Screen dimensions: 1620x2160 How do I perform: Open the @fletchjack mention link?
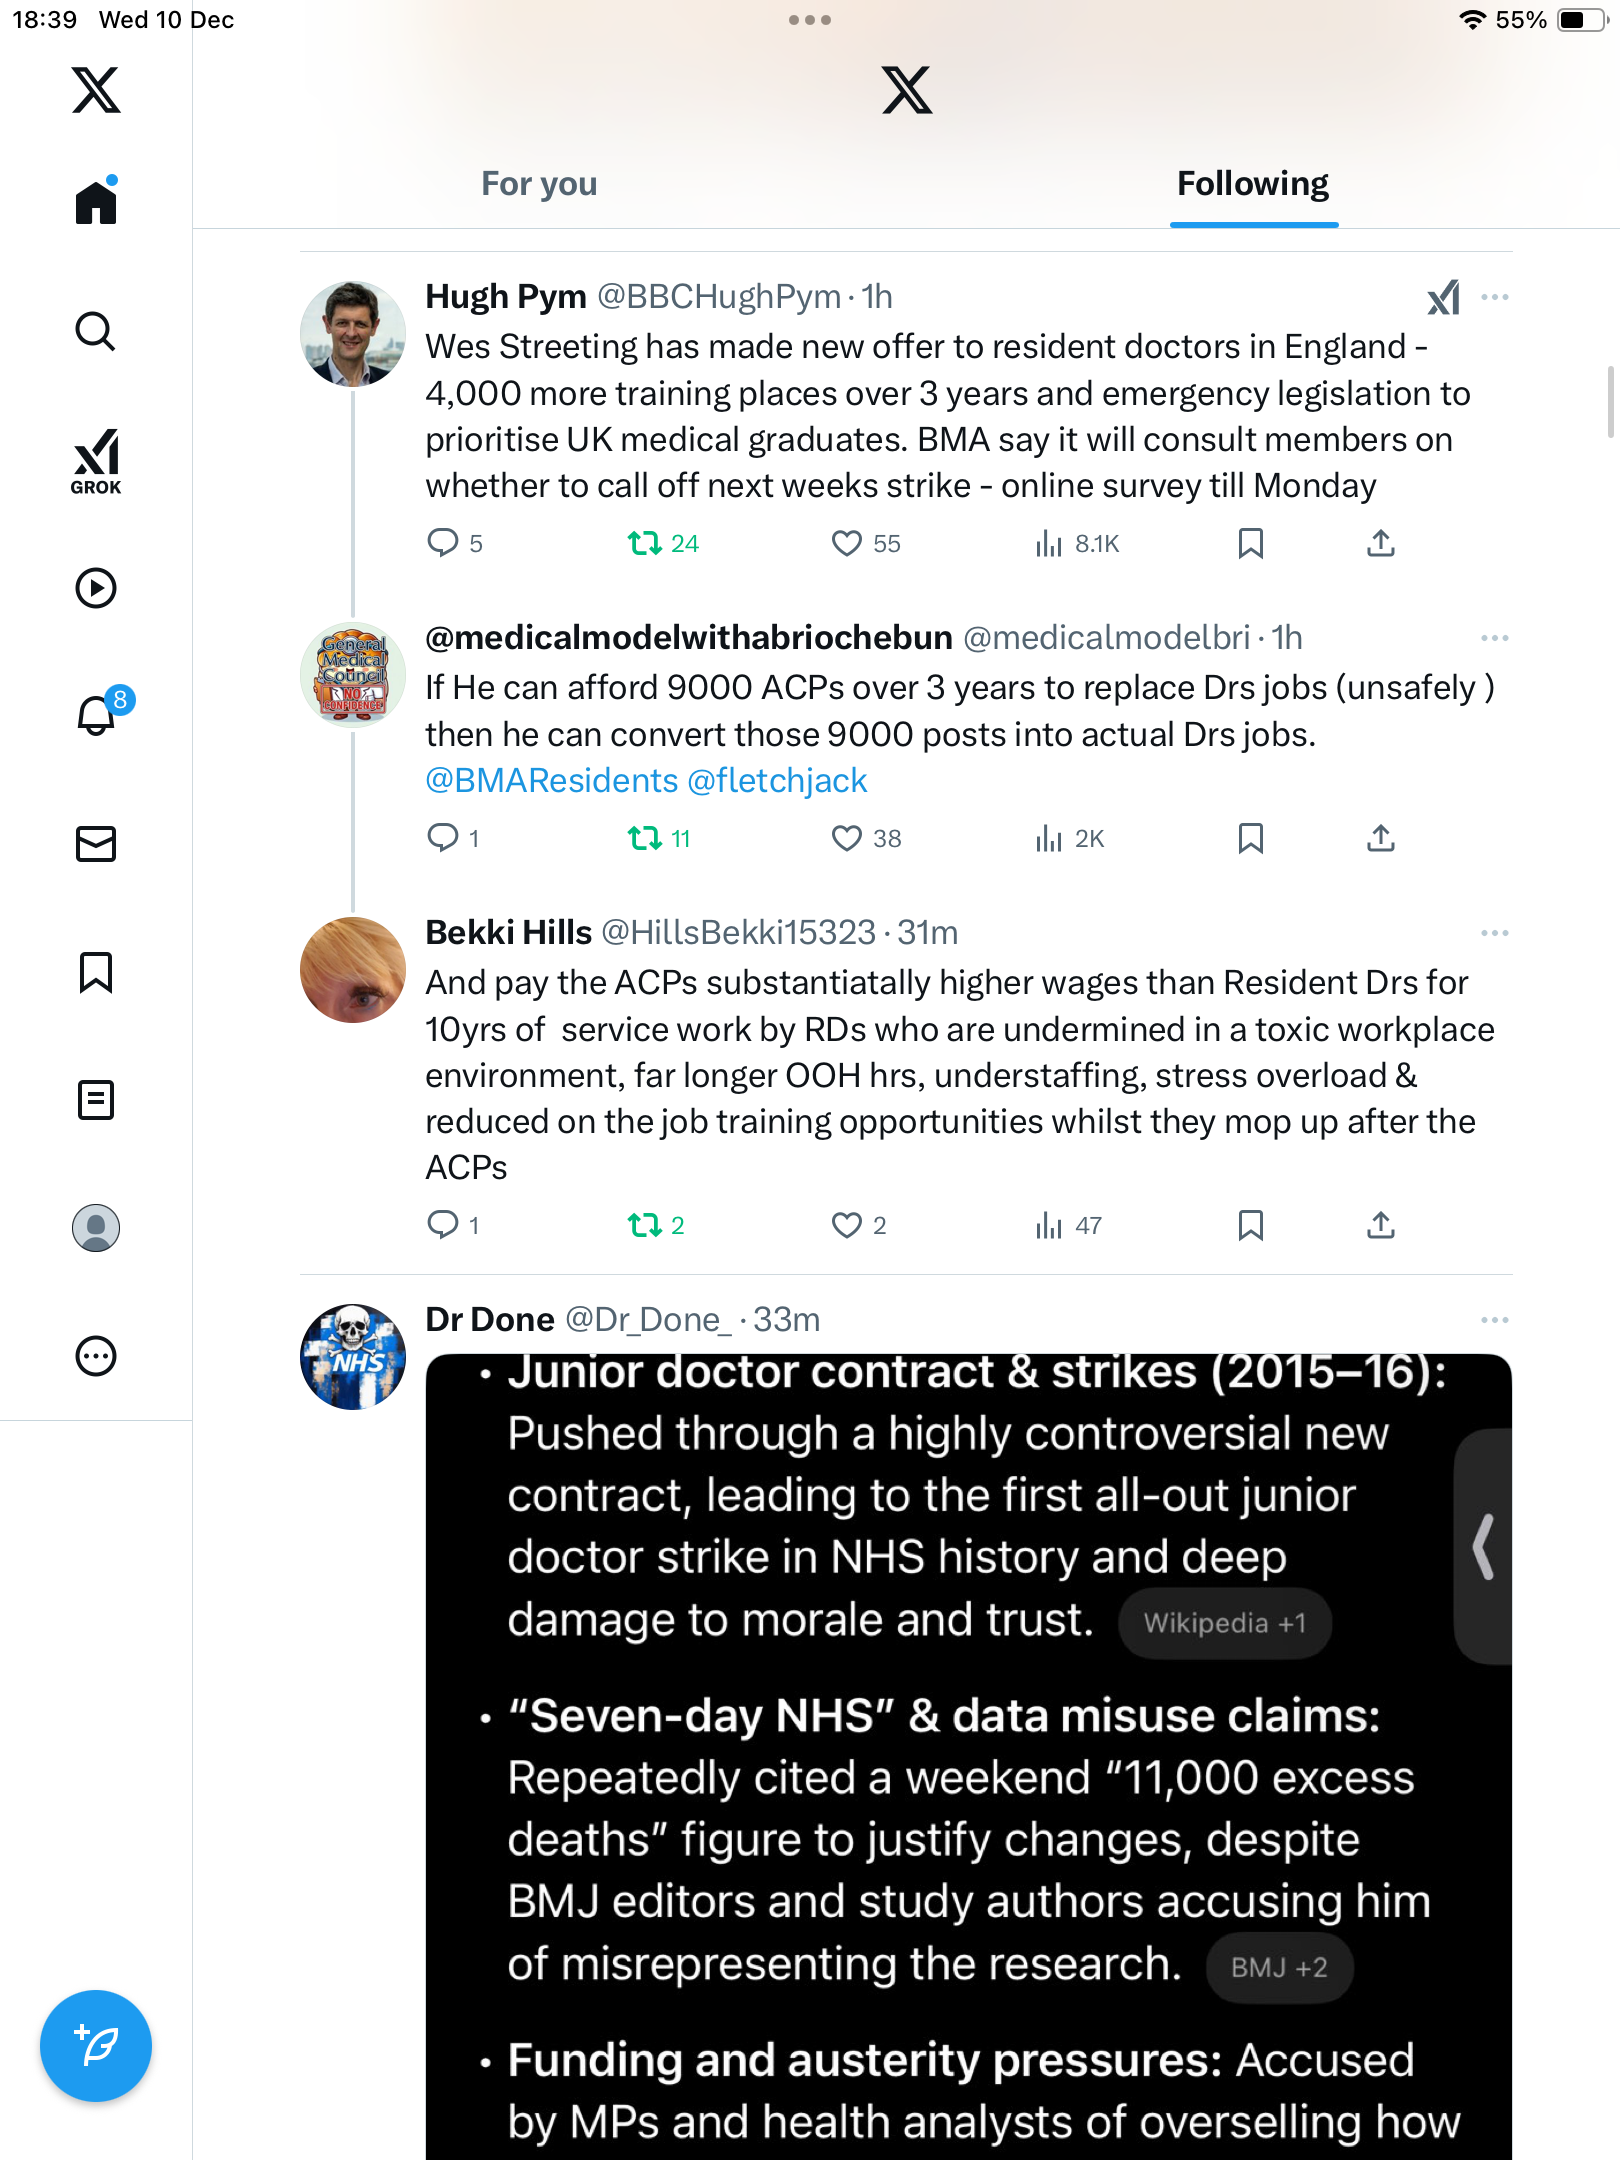pos(777,780)
